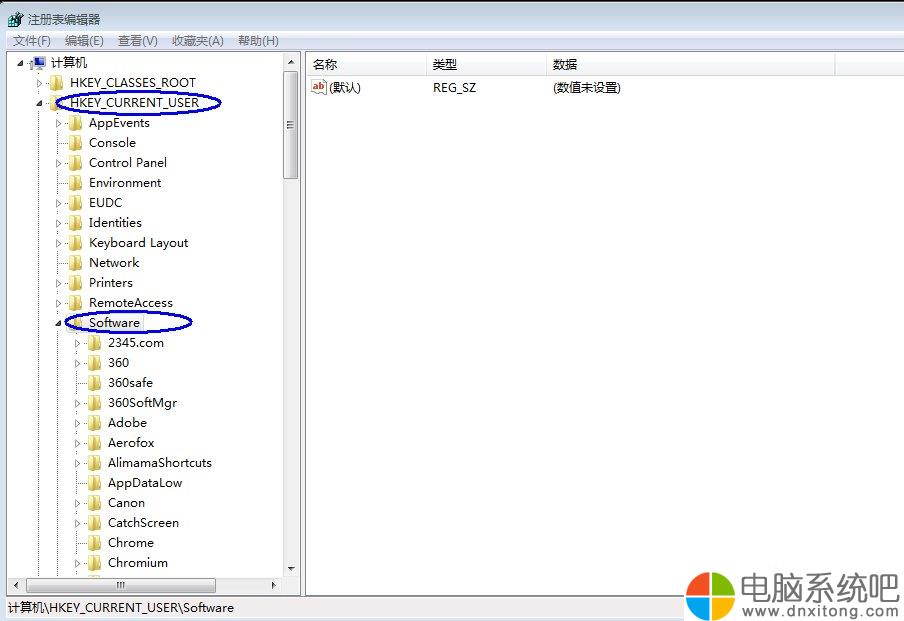This screenshot has width=904, height=621.
Task: Click the Canon folder icon
Action: coord(95,503)
